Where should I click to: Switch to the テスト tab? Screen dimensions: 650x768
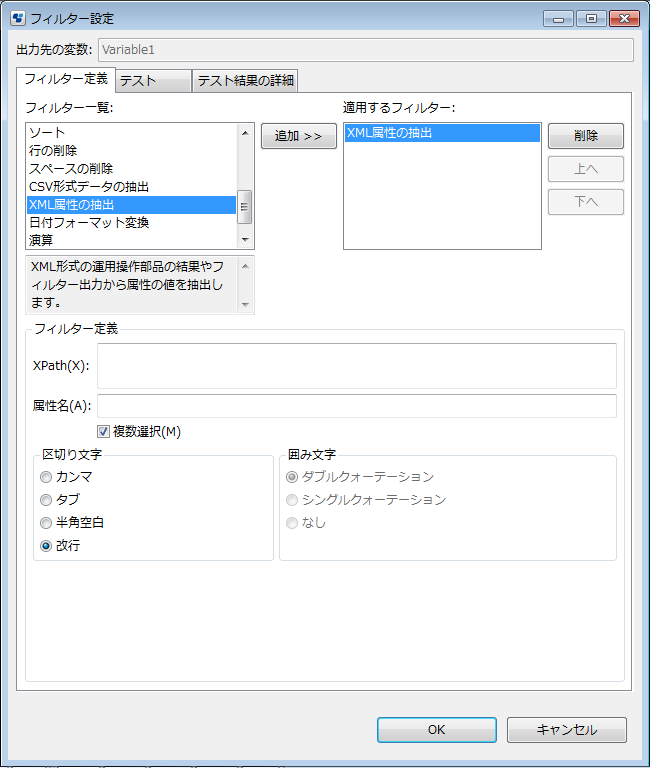pyautogui.click(x=153, y=80)
